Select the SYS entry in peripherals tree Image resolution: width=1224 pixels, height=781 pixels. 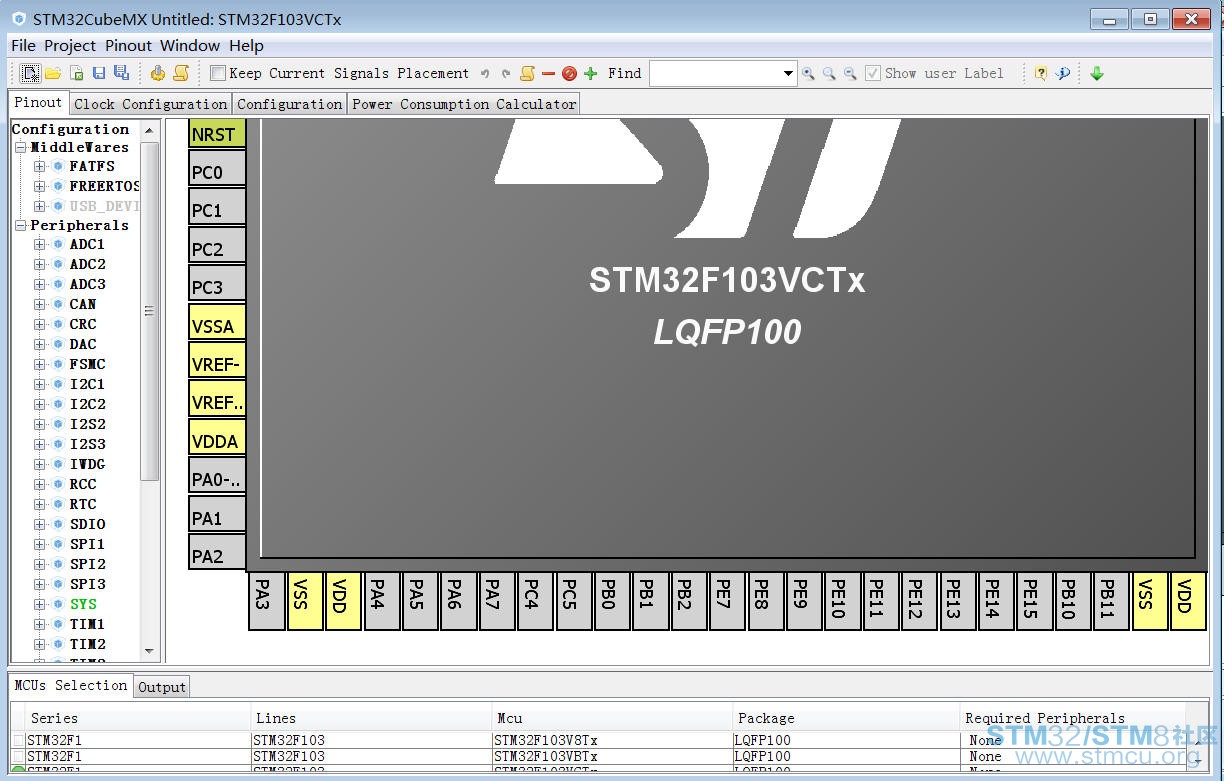83,605
